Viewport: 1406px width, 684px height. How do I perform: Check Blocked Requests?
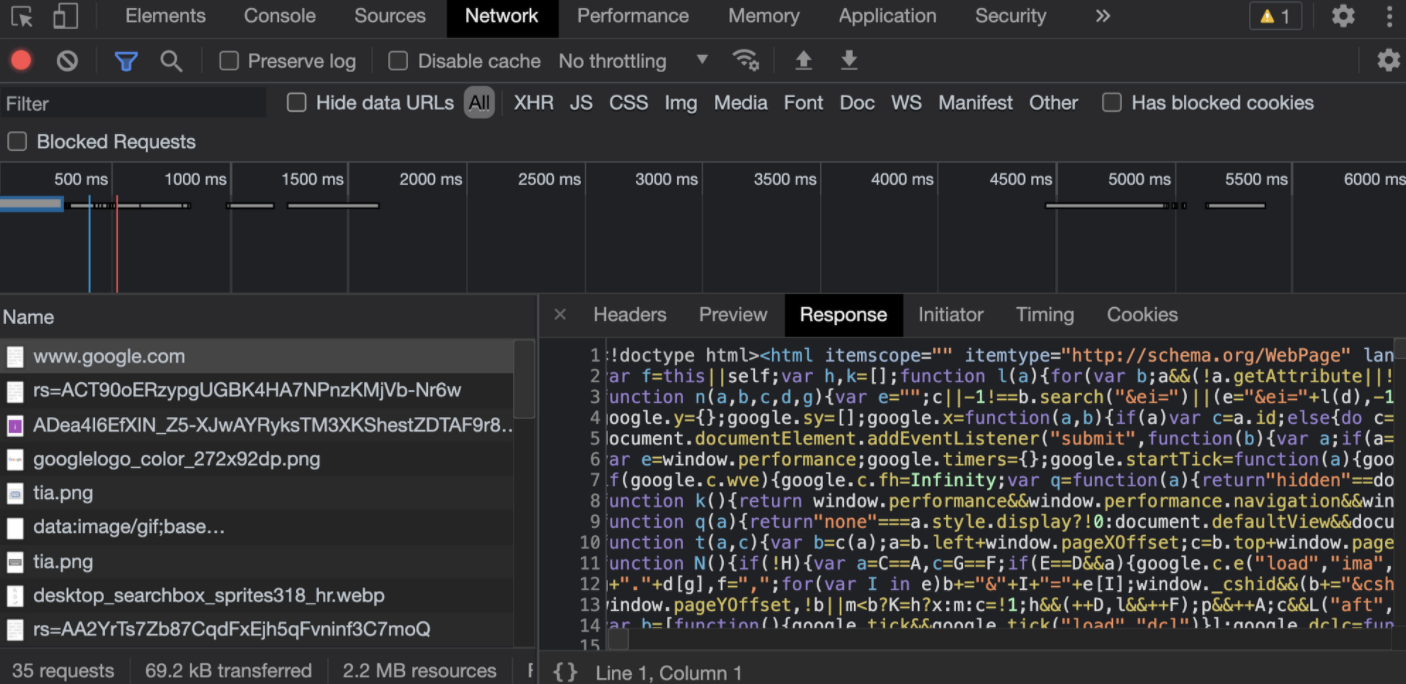coord(17,141)
